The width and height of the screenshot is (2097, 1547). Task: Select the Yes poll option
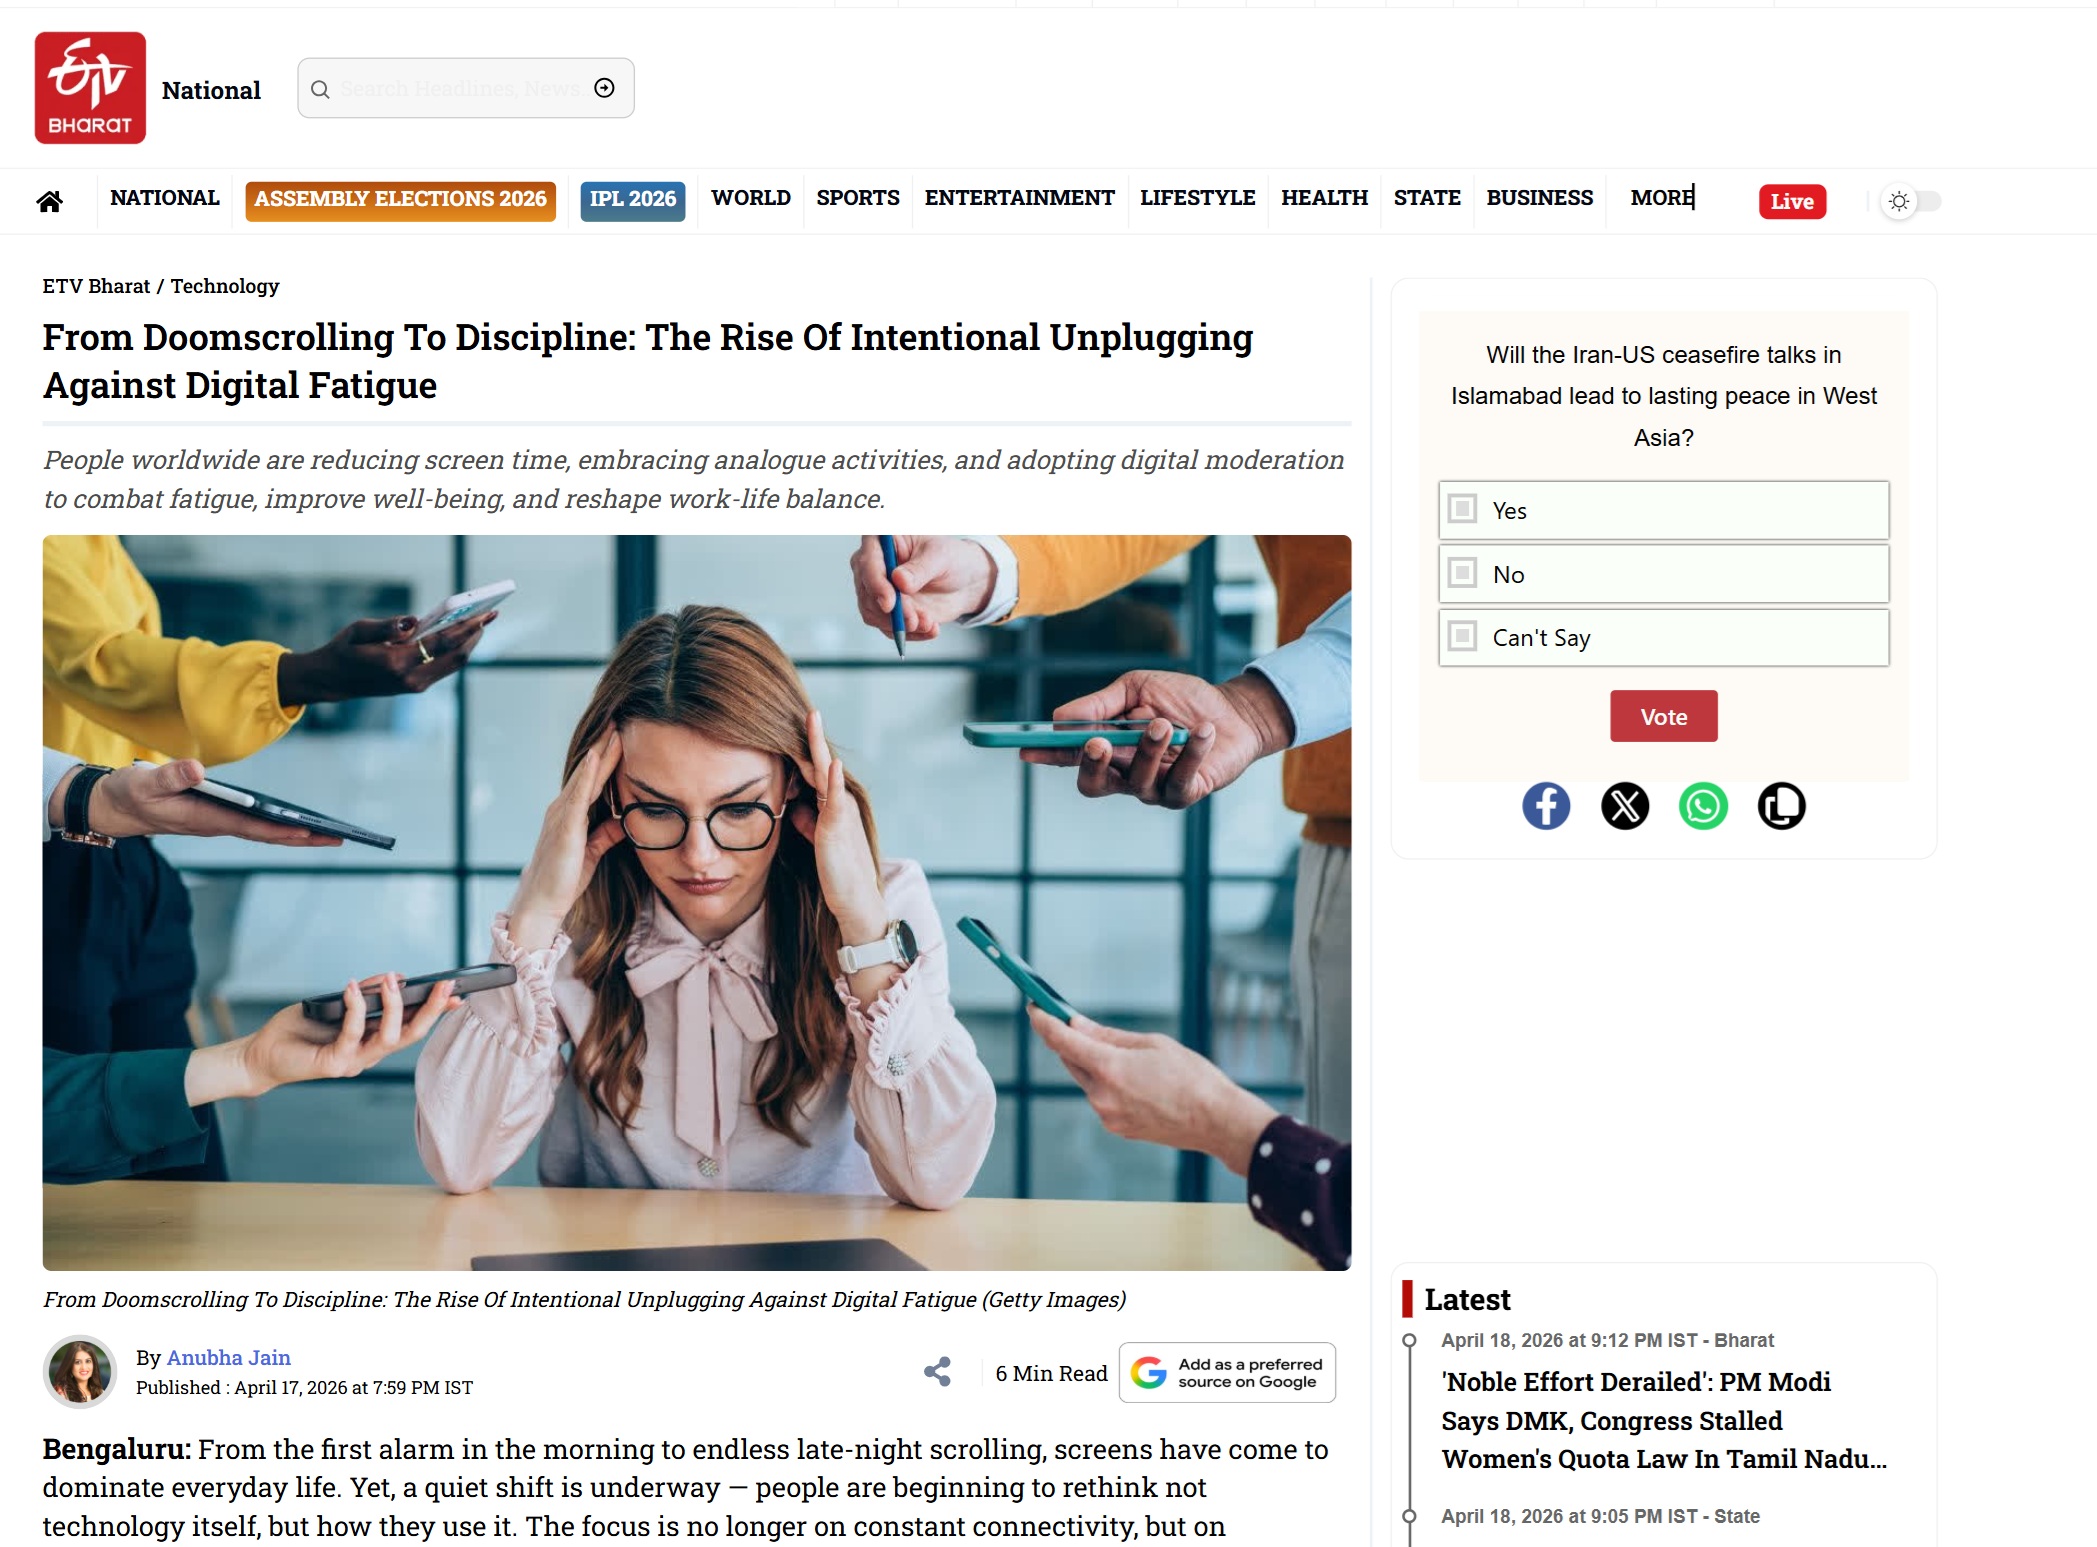[1664, 510]
